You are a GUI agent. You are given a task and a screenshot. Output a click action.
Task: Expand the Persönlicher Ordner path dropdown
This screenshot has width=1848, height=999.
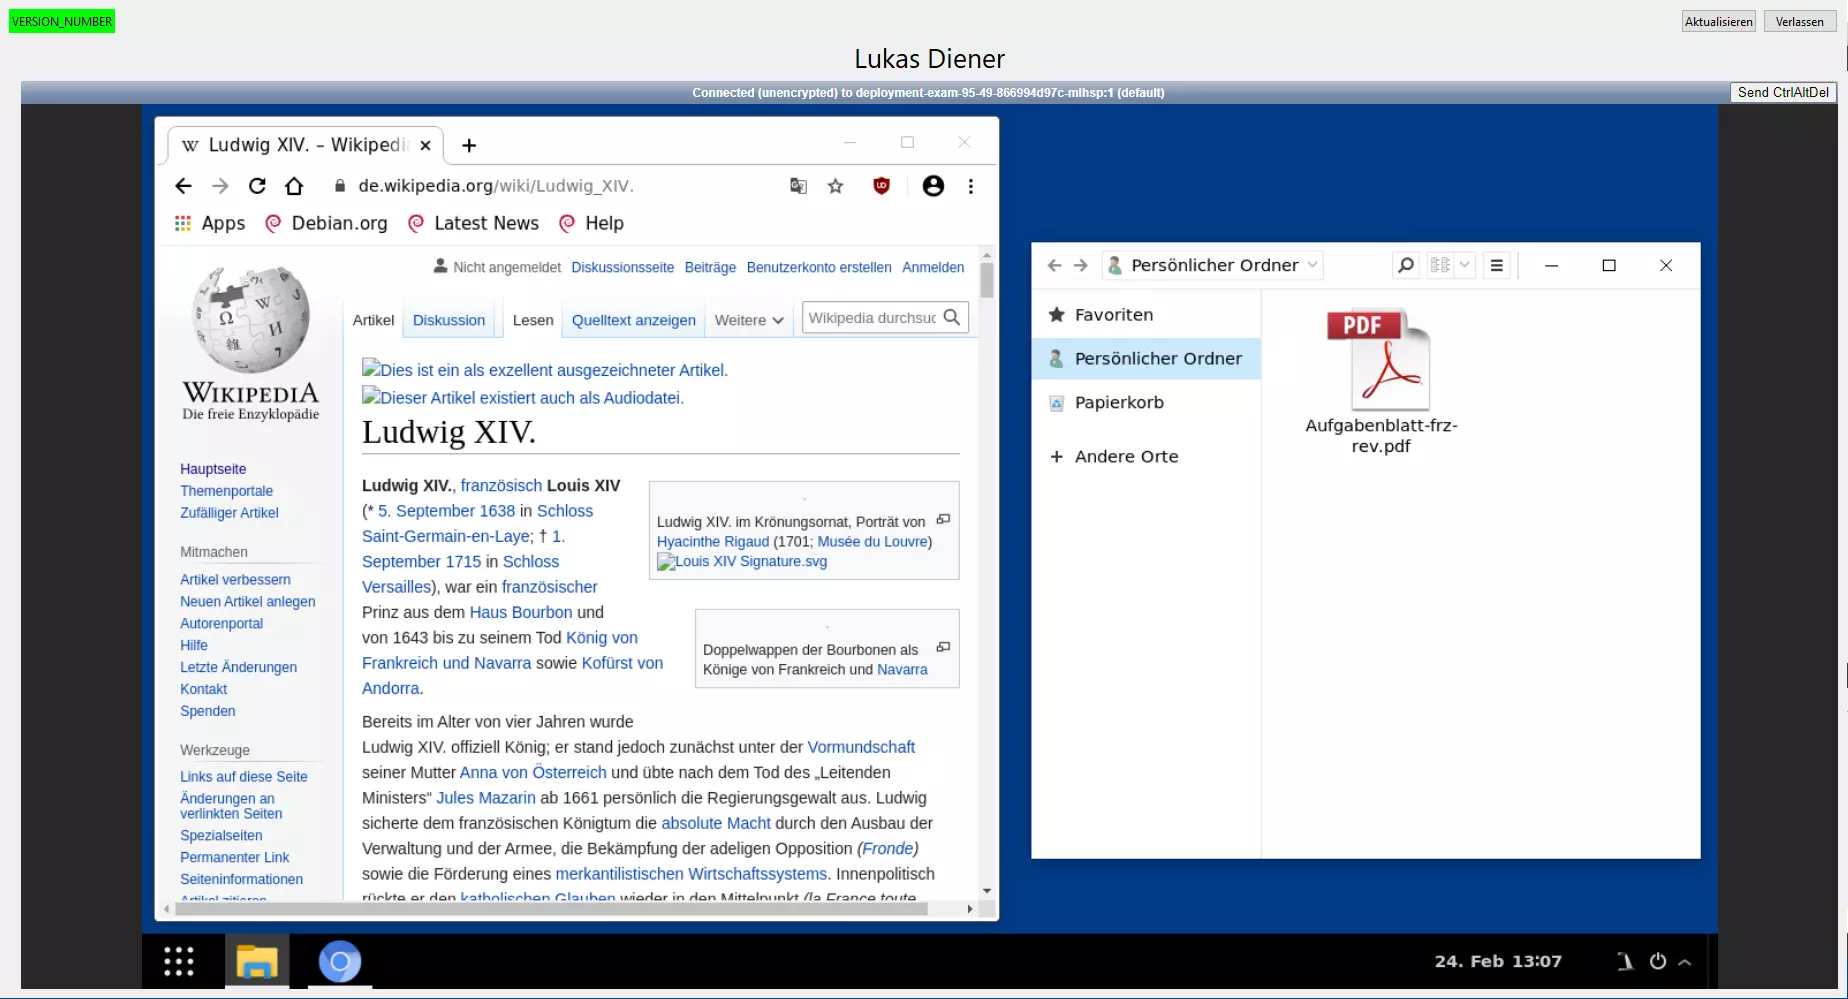coord(1312,265)
